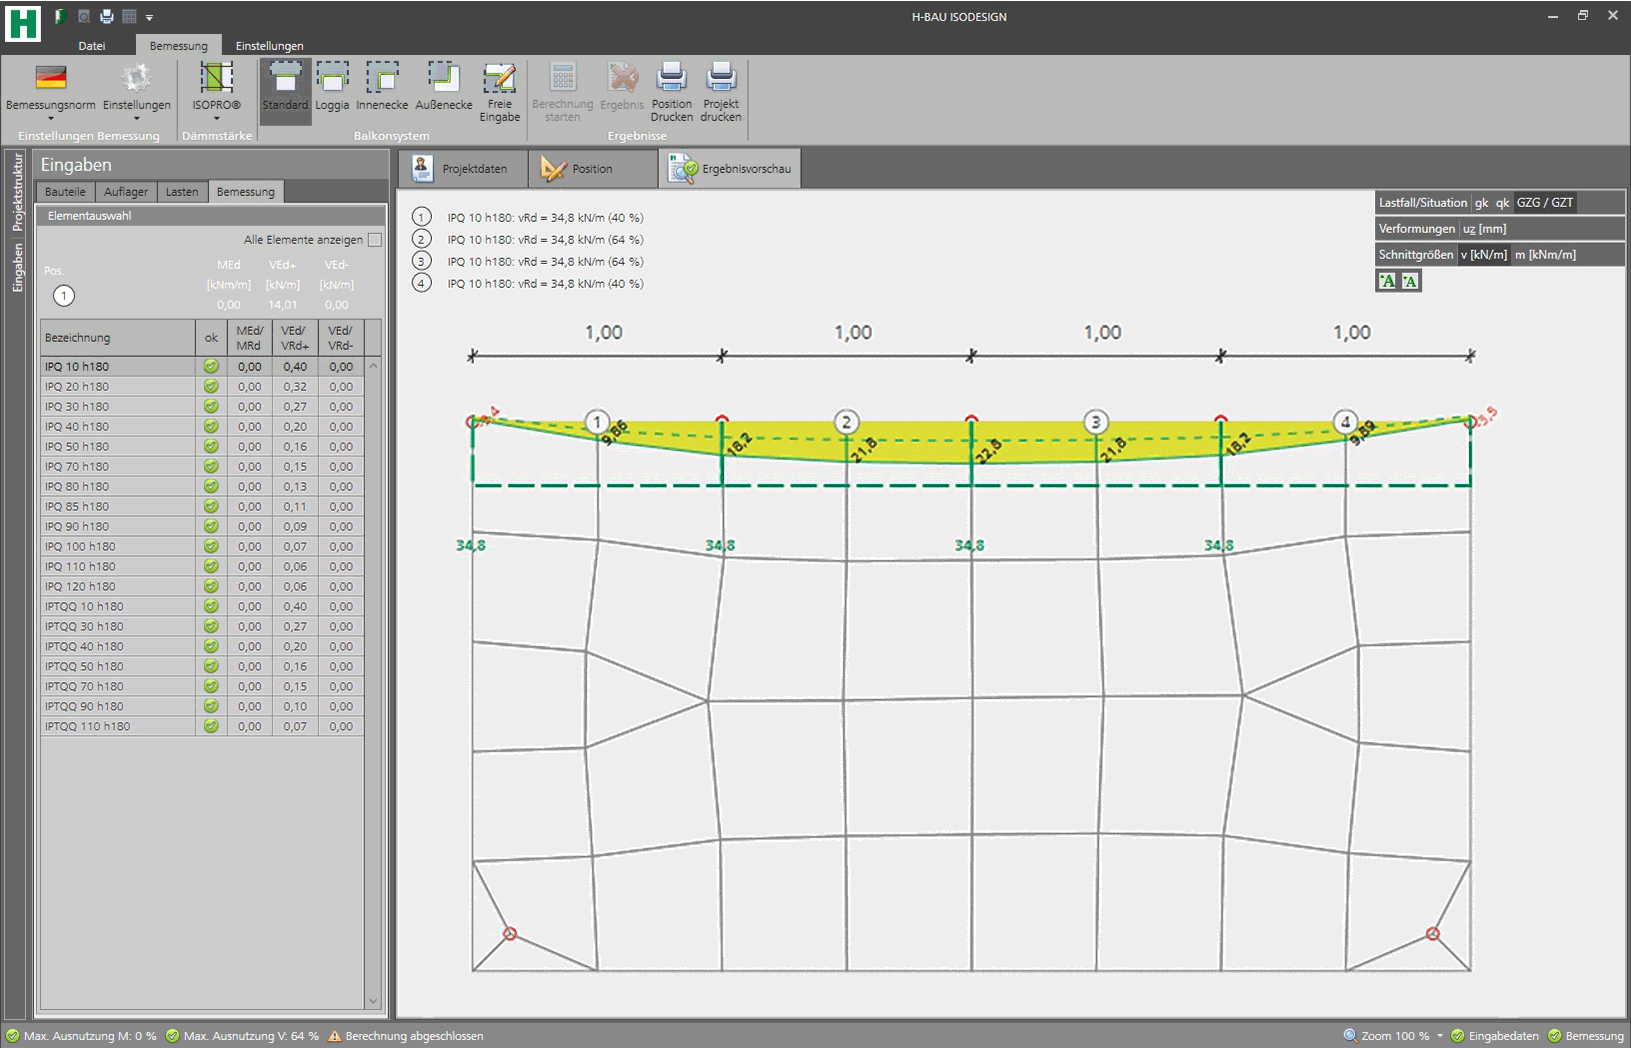1631x1048 pixels.
Task: Click the element table scroll down arrow
Action: tap(374, 1001)
